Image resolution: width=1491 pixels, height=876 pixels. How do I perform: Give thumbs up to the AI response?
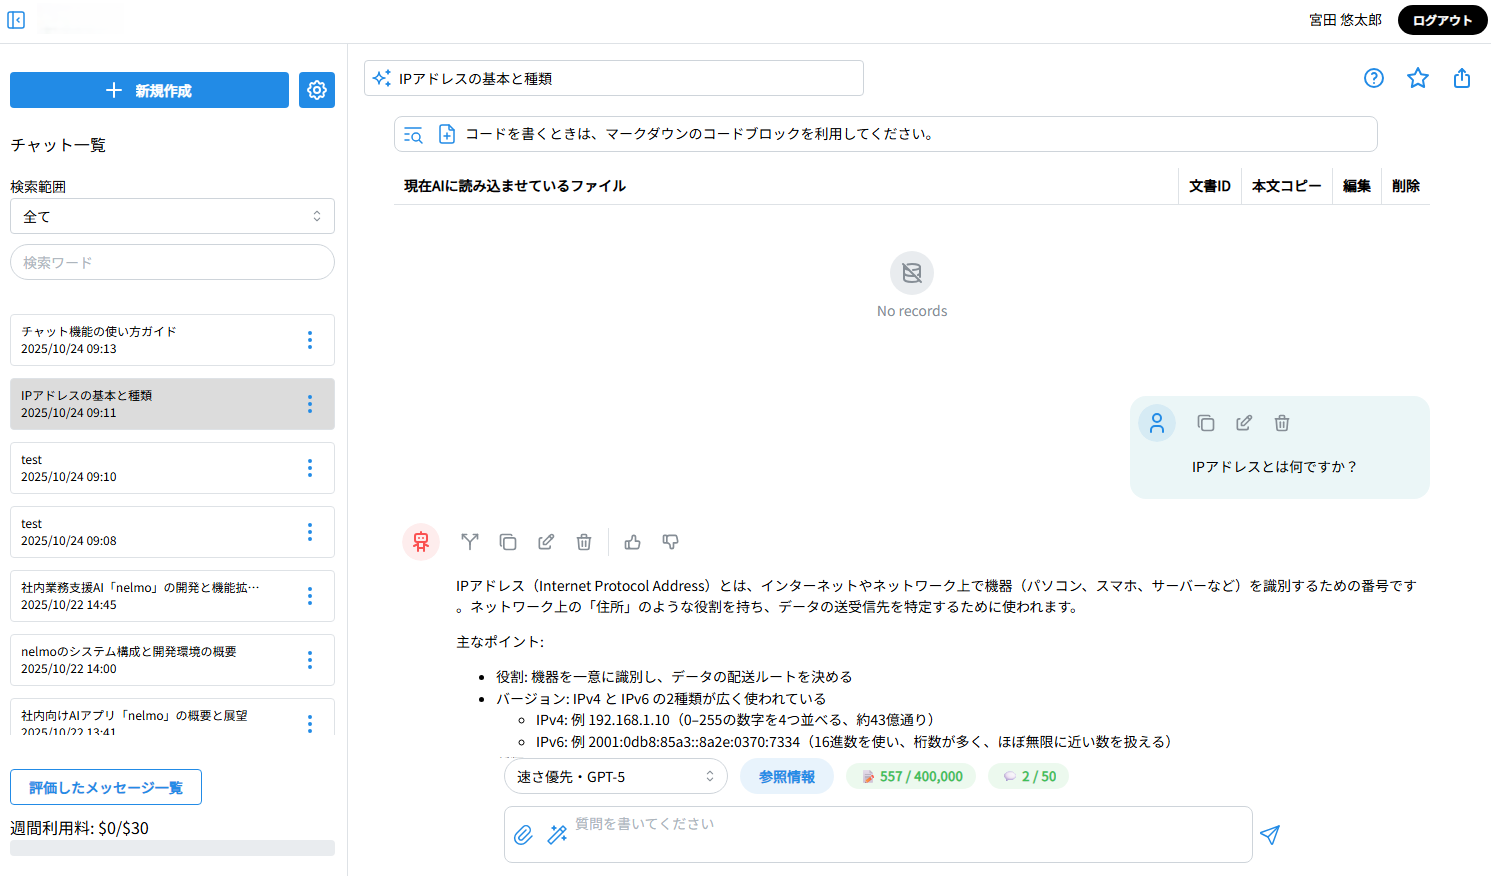pos(633,542)
